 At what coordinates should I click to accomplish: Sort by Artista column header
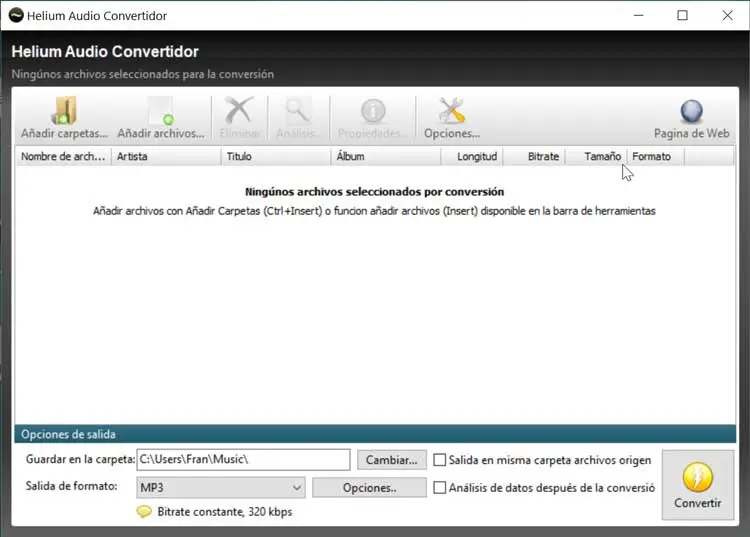coord(166,156)
